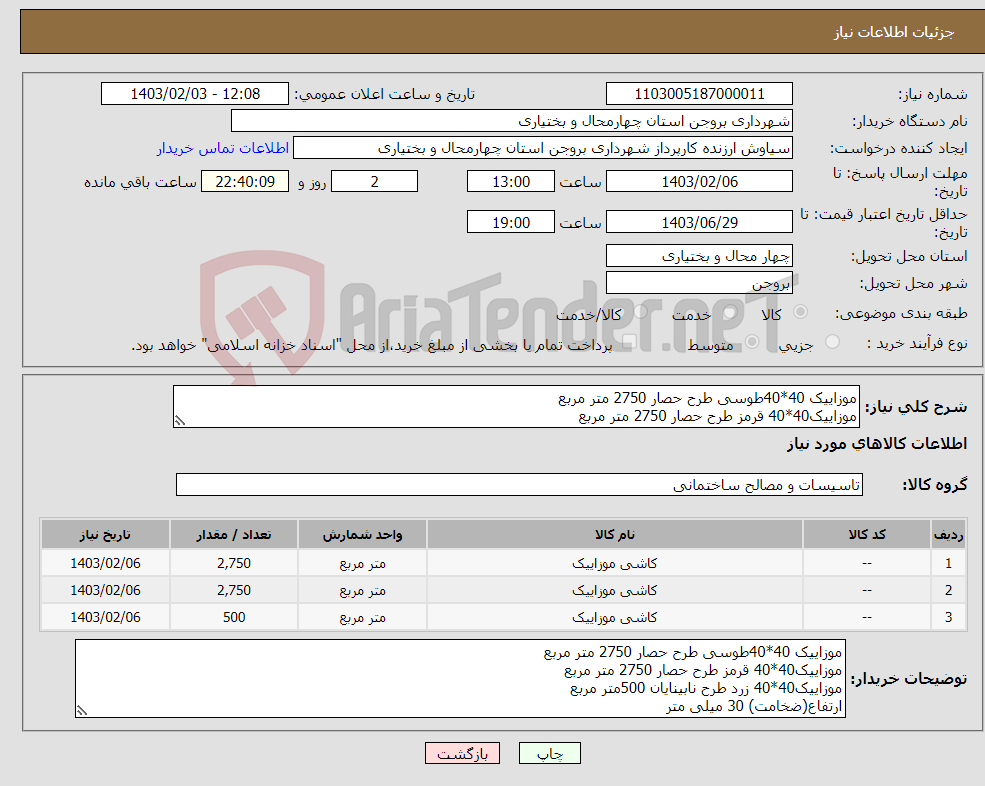Click the announcement date field 1403/02/03 - 12:08
This screenshot has width=985, height=786.
pos(195,94)
